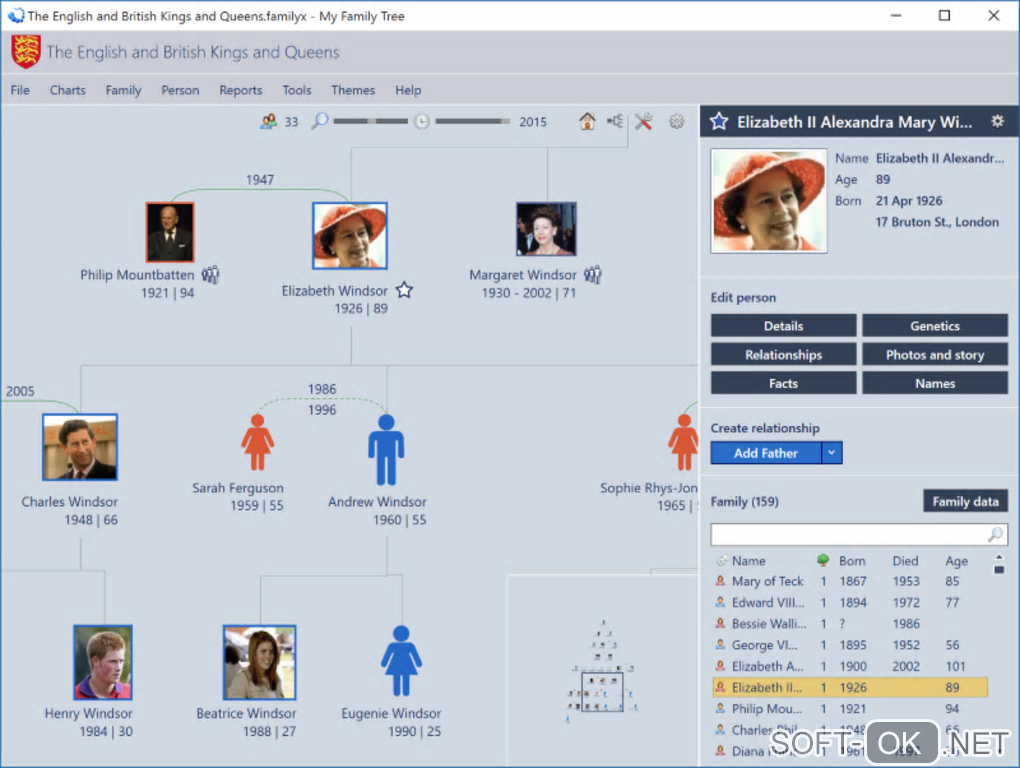Click the royal crest application logo

point(26,52)
